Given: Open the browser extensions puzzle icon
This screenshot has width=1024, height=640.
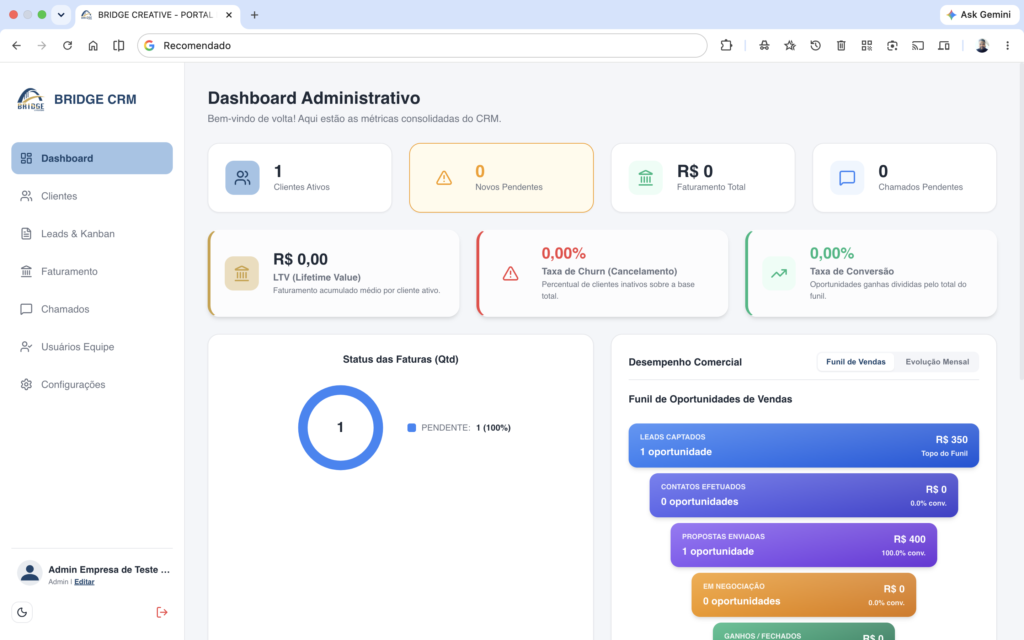Looking at the screenshot, I should point(726,46).
